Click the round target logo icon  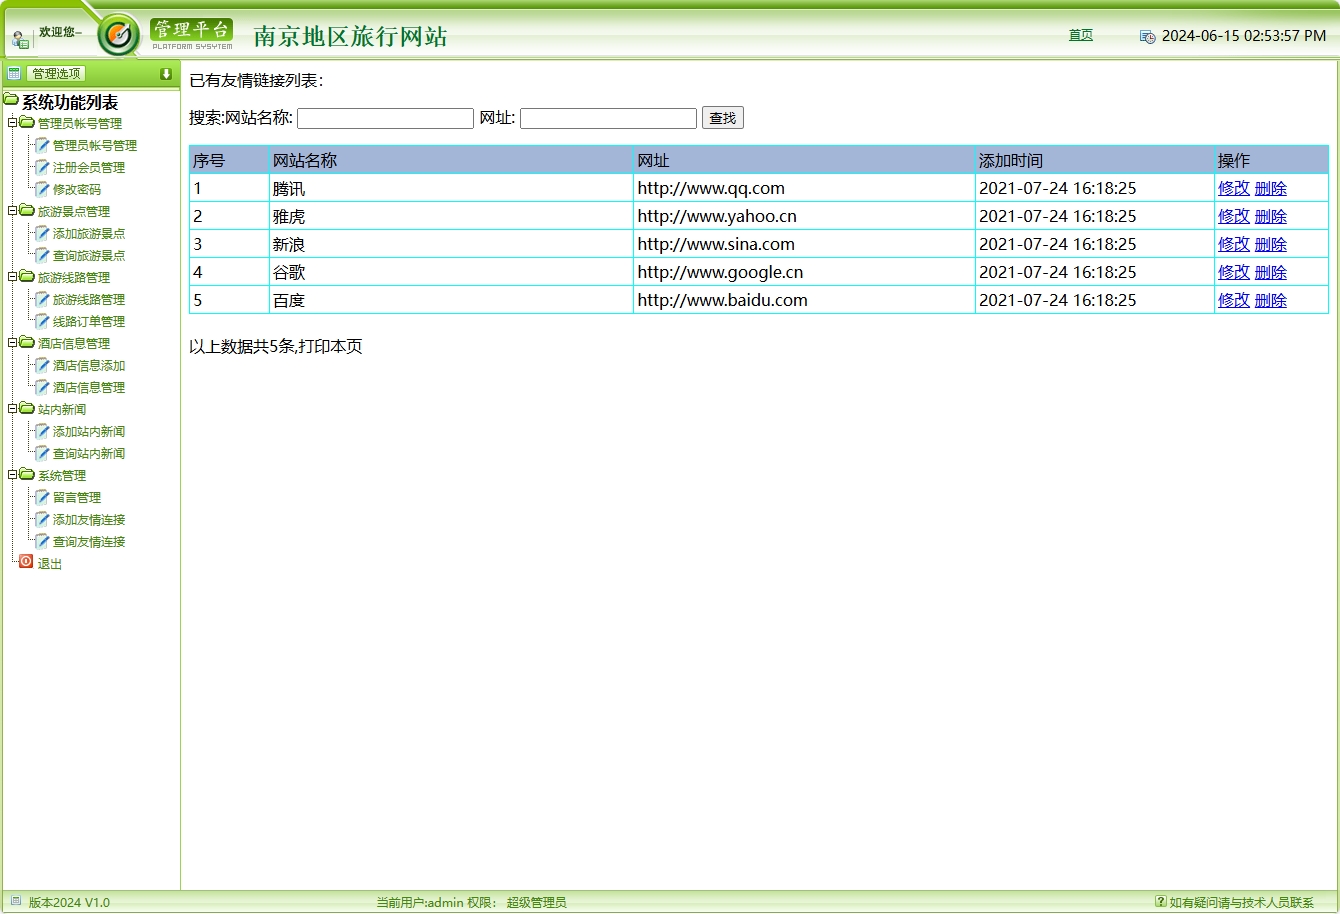coord(119,36)
